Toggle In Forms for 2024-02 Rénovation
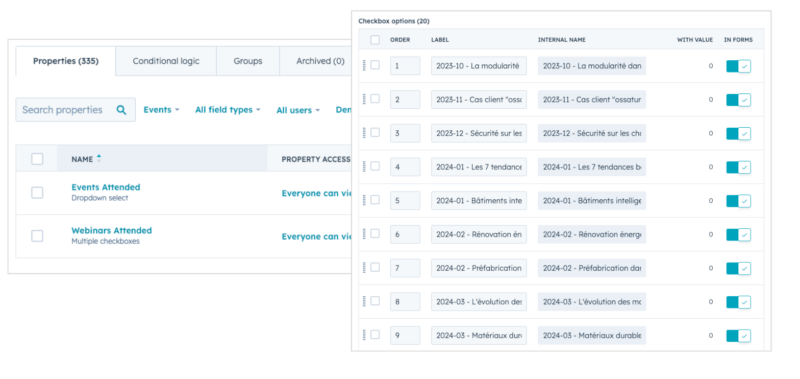Viewport: 800px width, 379px height. [x=738, y=235]
